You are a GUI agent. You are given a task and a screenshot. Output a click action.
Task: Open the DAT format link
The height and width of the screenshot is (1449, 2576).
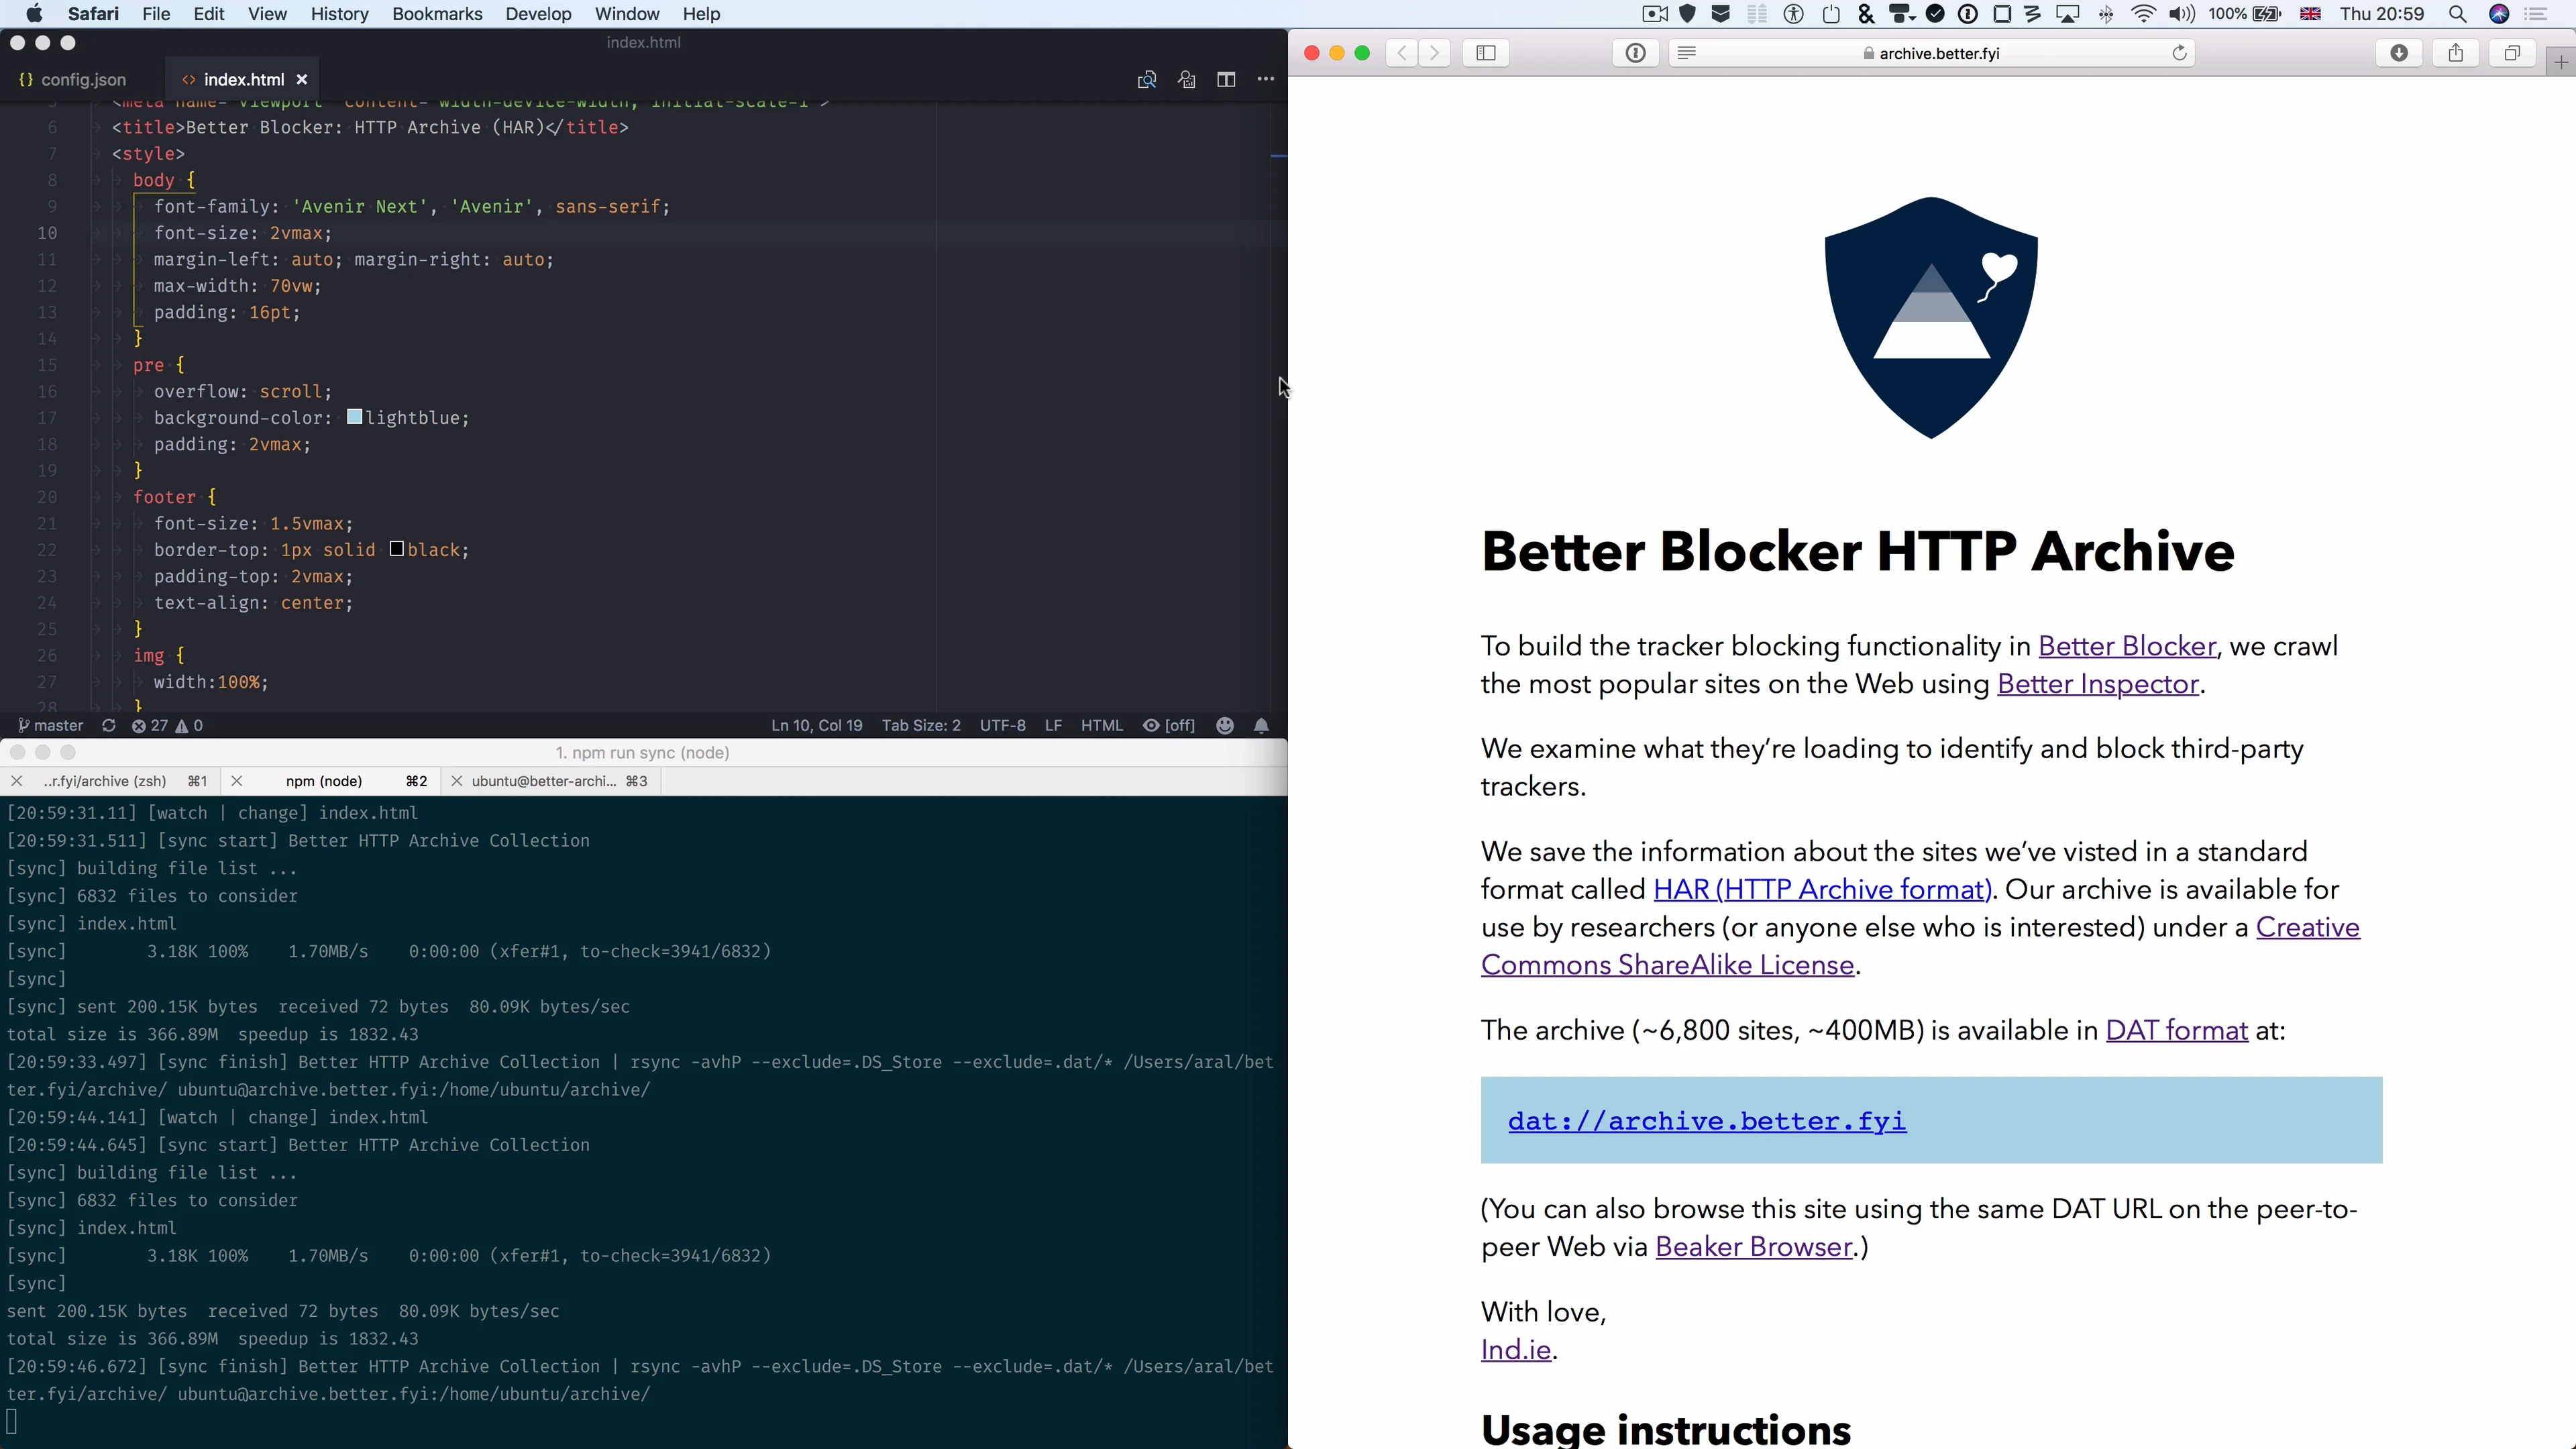click(2176, 1030)
